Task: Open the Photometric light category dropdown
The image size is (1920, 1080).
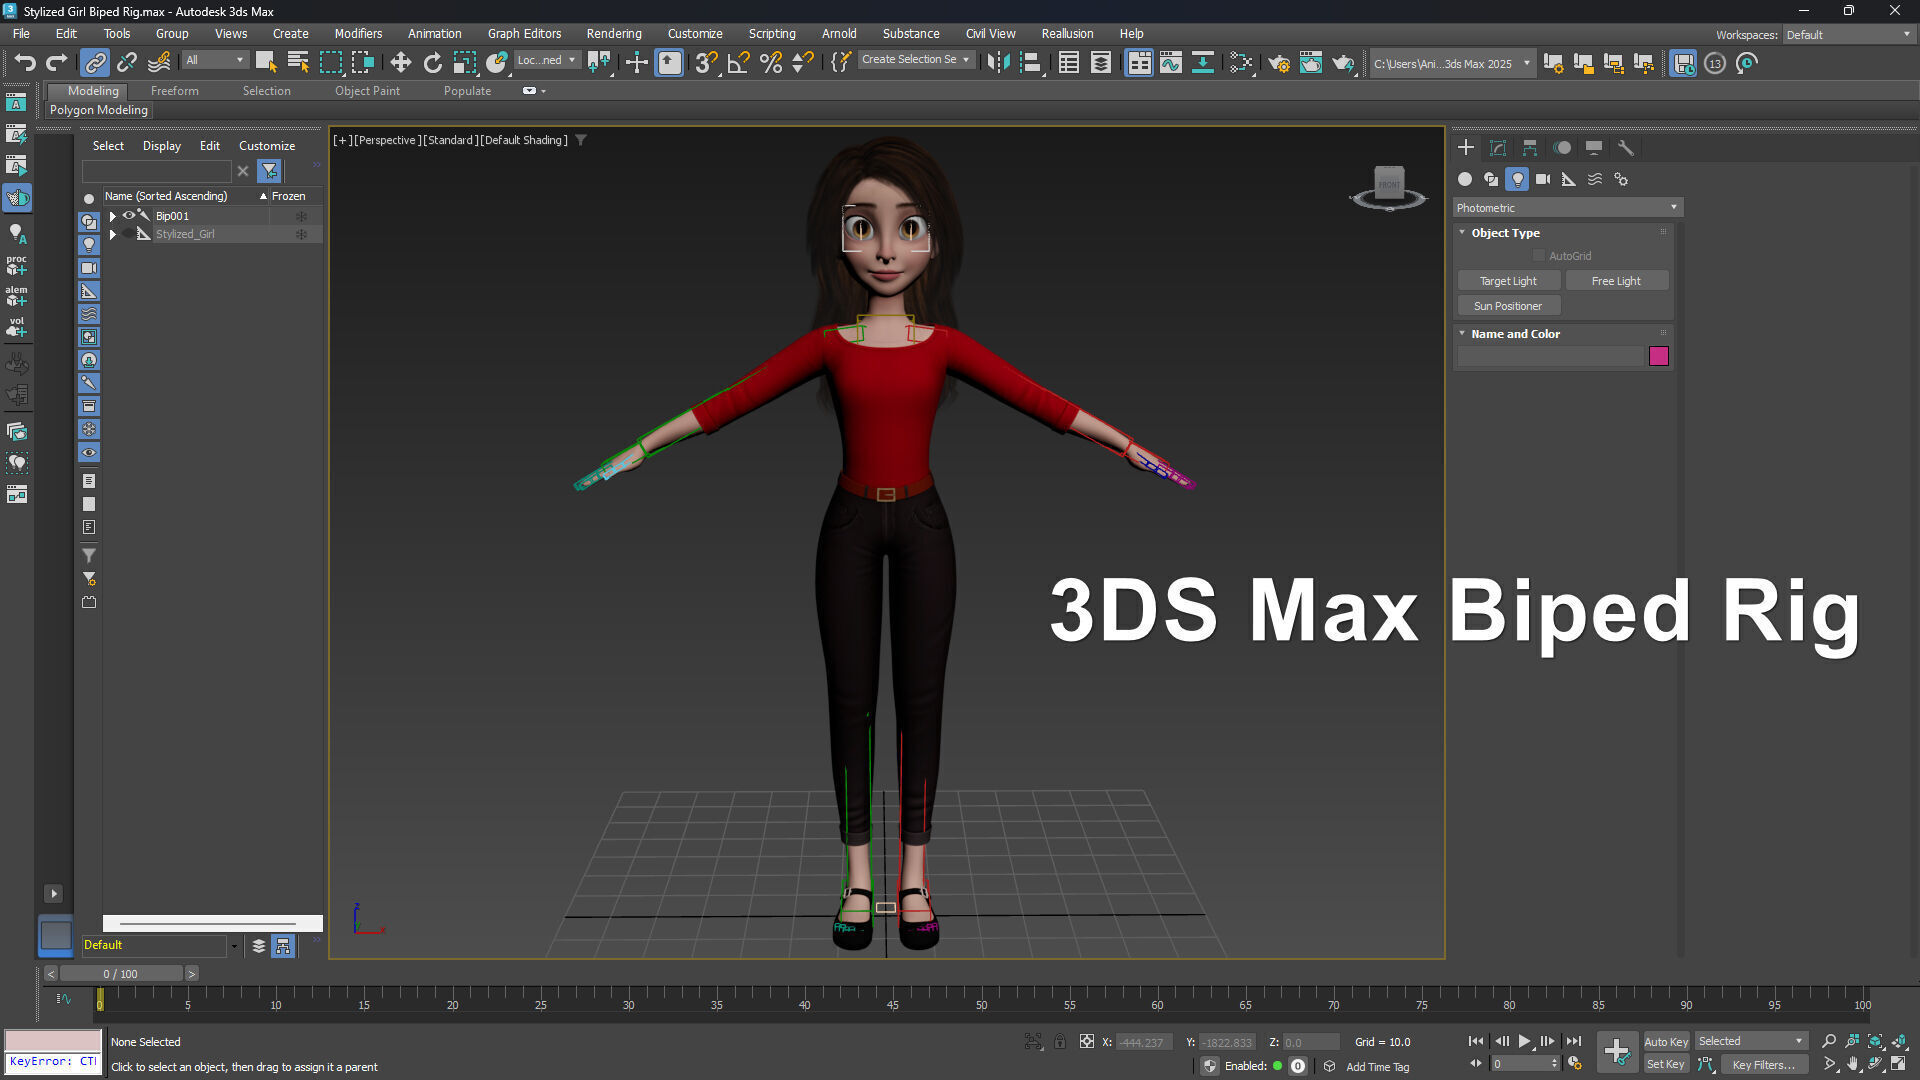Action: (x=1567, y=208)
